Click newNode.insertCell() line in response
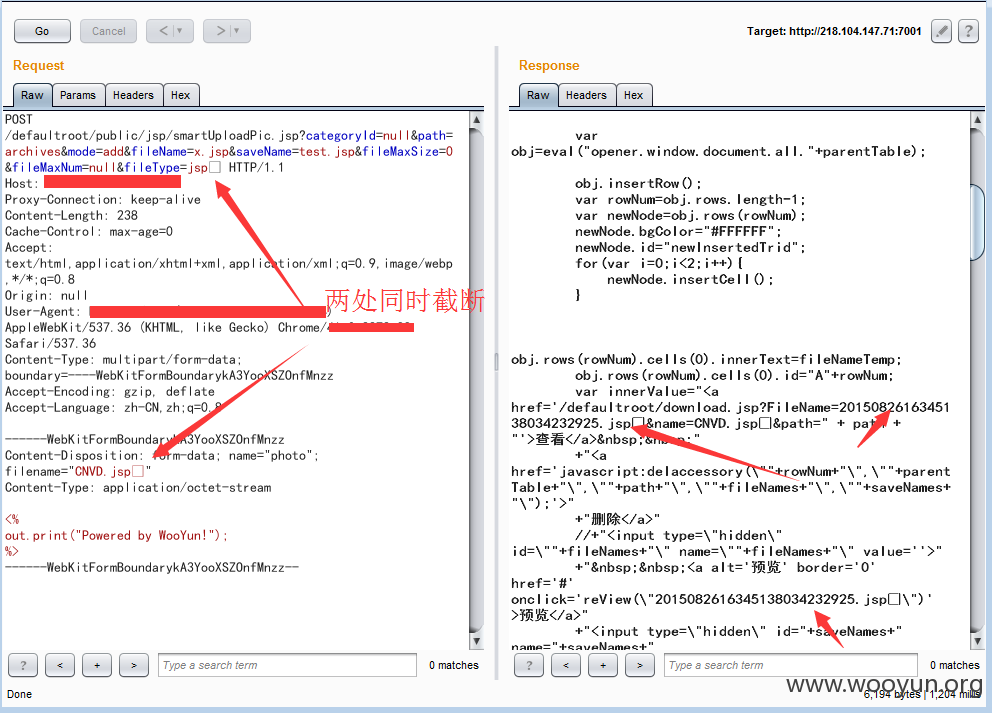Image resolution: width=992 pixels, height=713 pixels. [x=690, y=280]
